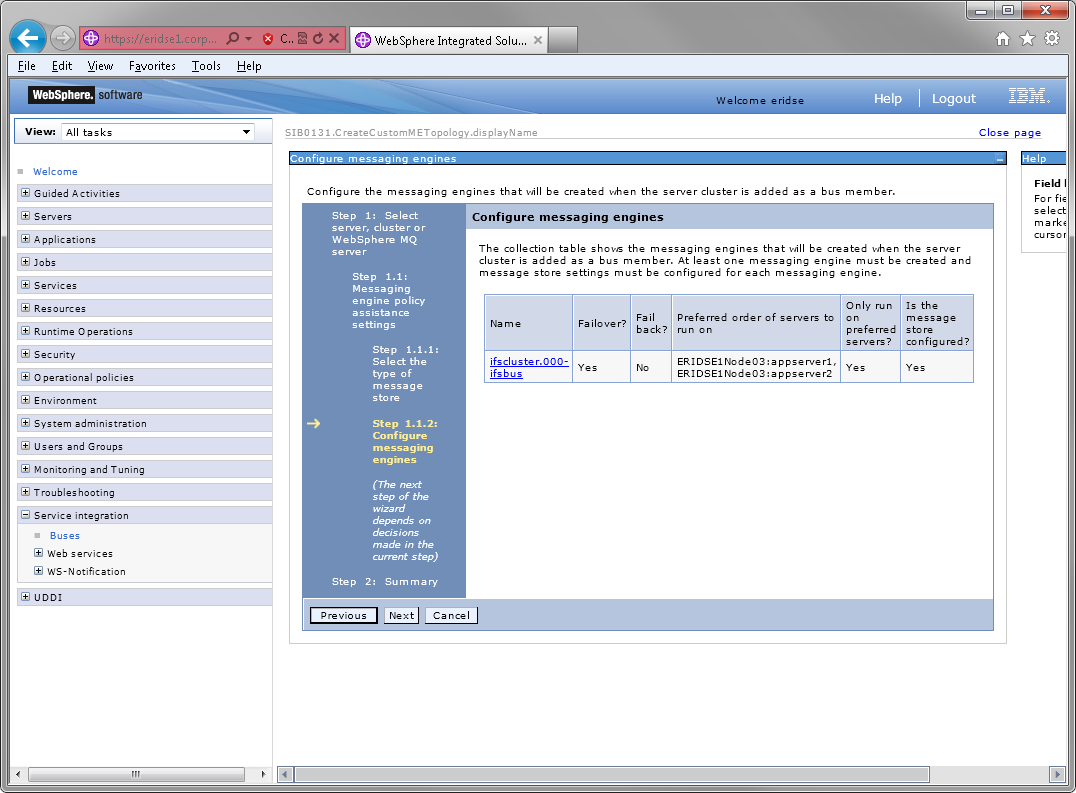The image size is (1076, 793).
Task: Expand System administration using its plus icon
Action: point(25,423)
